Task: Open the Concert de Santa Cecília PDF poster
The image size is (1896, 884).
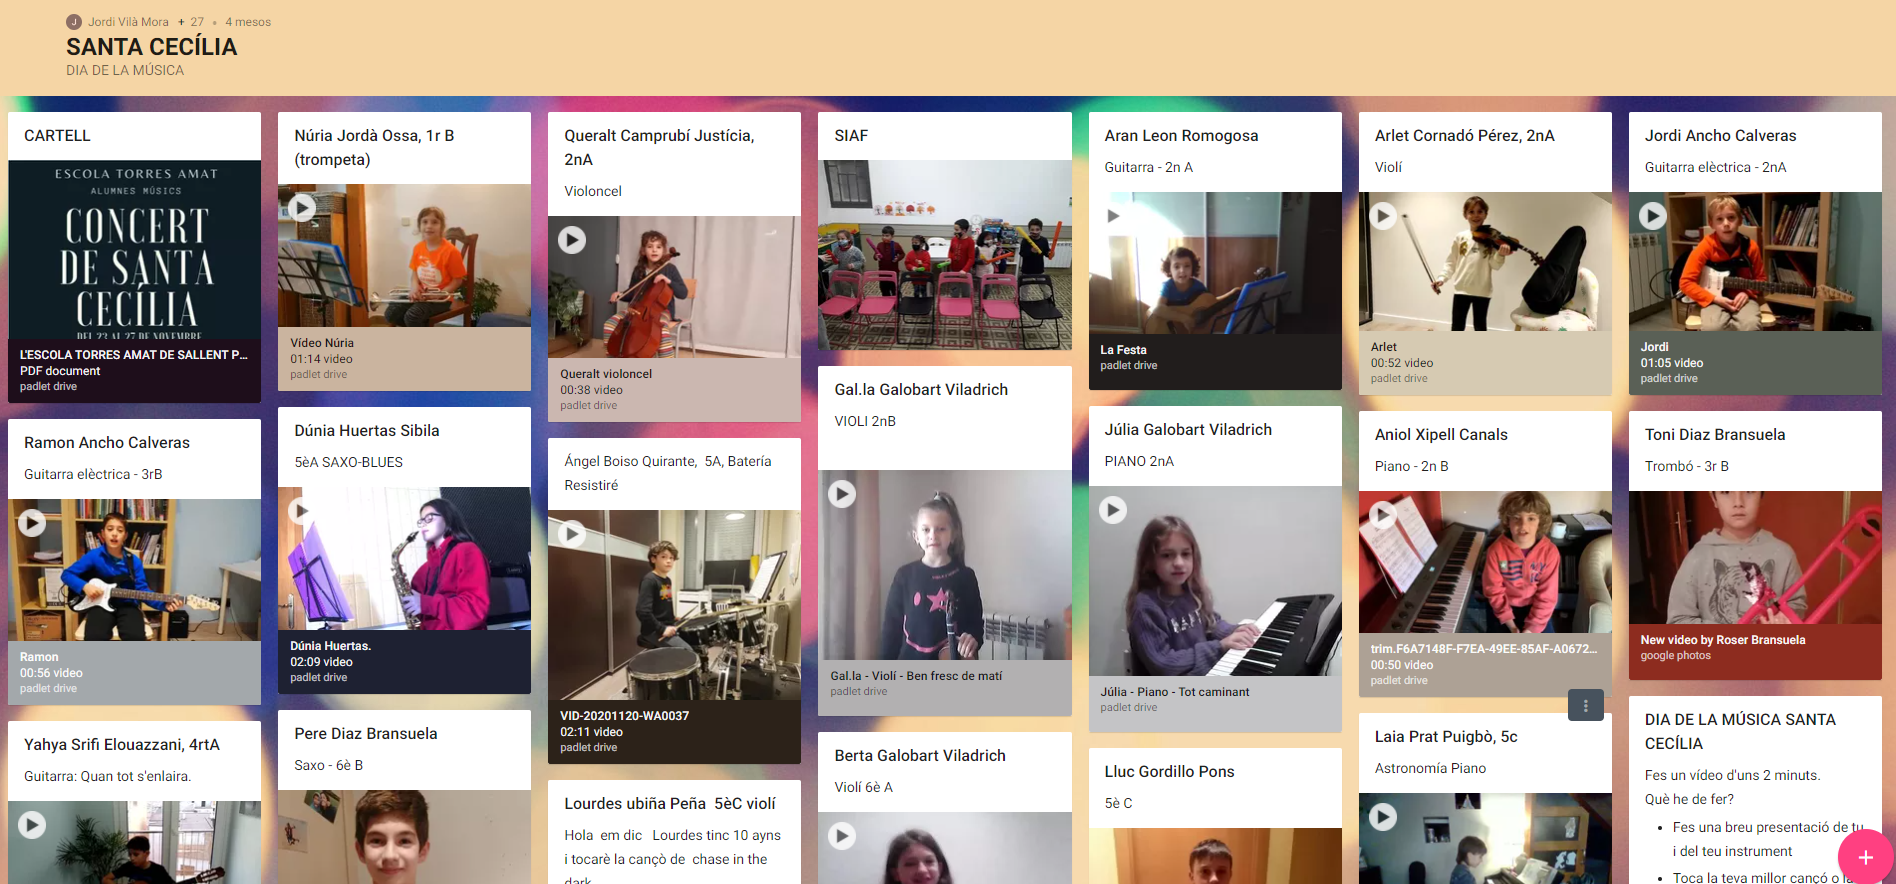Action: pyautogui.click(x=134, y=250)
